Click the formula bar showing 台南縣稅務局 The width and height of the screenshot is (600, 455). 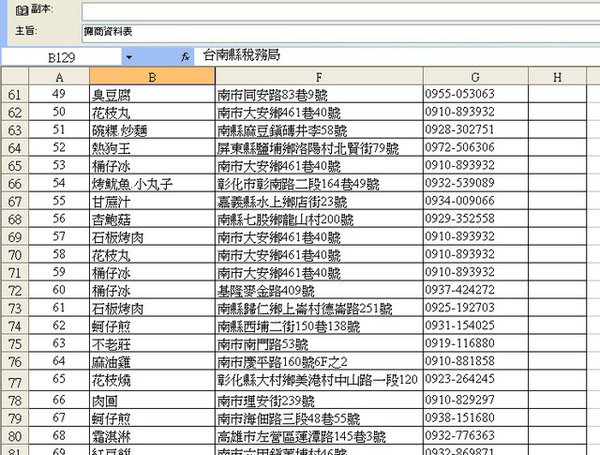pos(397,56)
